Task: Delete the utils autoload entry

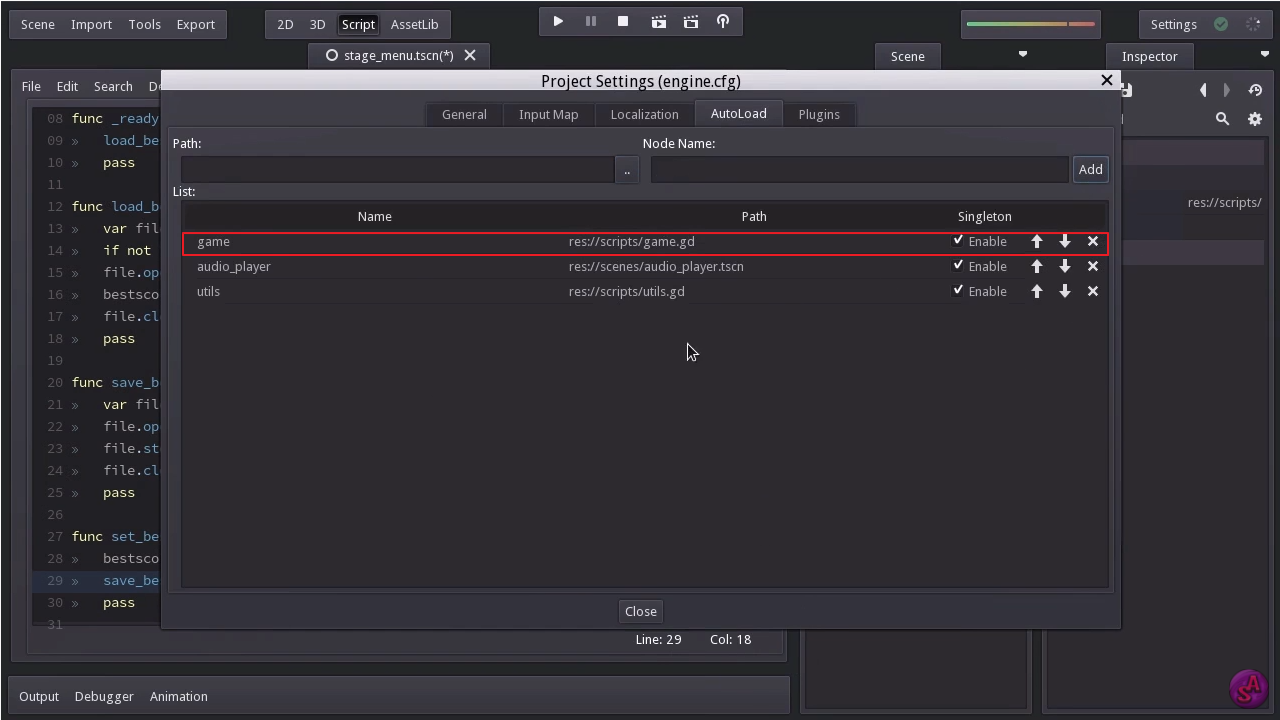Action: [x=1093, y=291]
